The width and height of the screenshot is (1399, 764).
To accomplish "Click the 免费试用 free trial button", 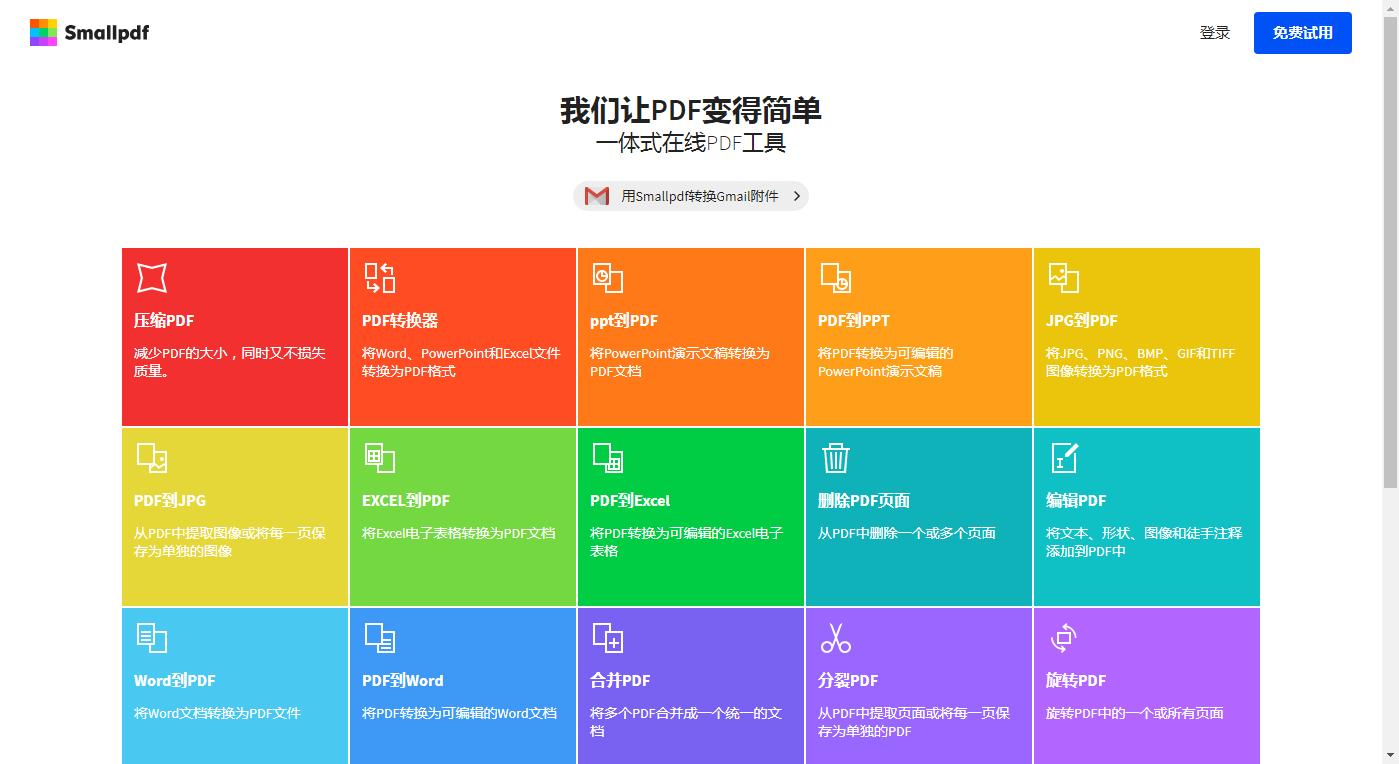I will click(1302, 32).
